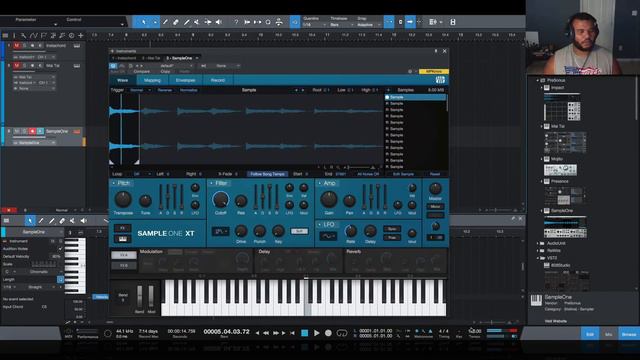This screenshot has width=640, height=360.
Task: Click the Play button in transport
Action: click(x=316, y=333)
